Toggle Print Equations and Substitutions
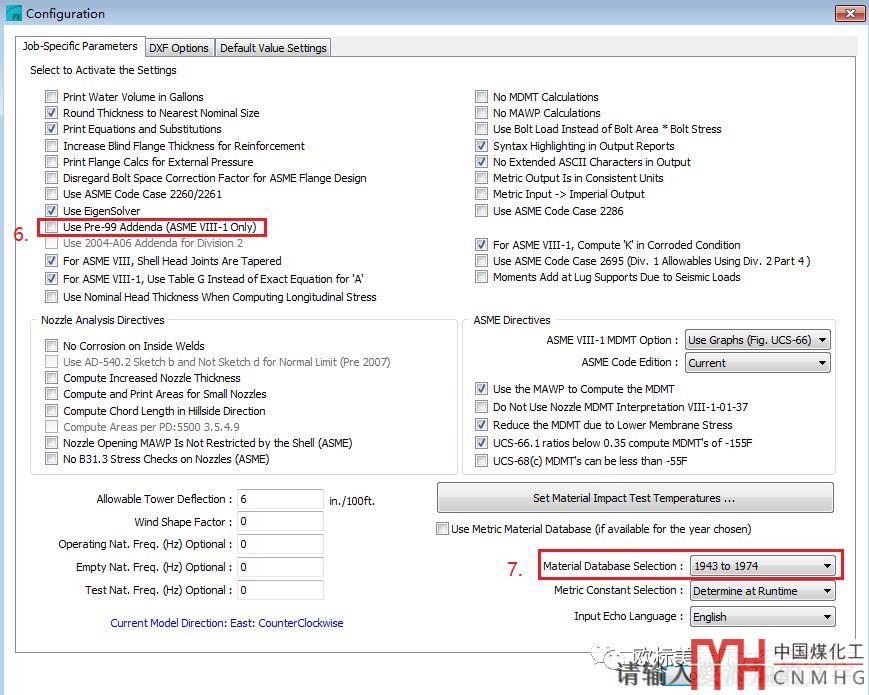The width and height of the screenshot is (869, 695). click(x=52, y=129)
